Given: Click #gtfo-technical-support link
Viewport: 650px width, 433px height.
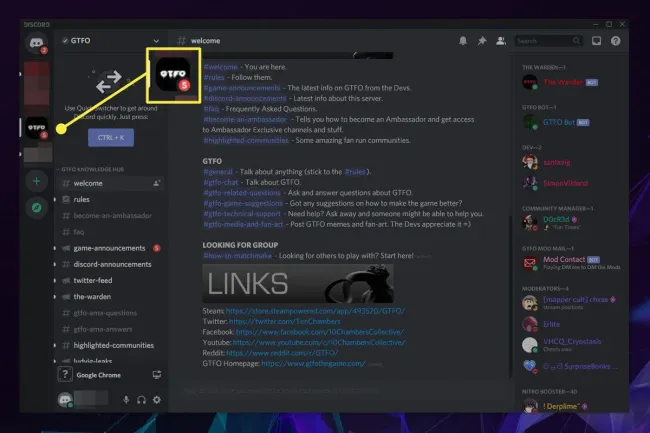Looking at the screenshot, I should pyautogui.click(x=242, y=214).
